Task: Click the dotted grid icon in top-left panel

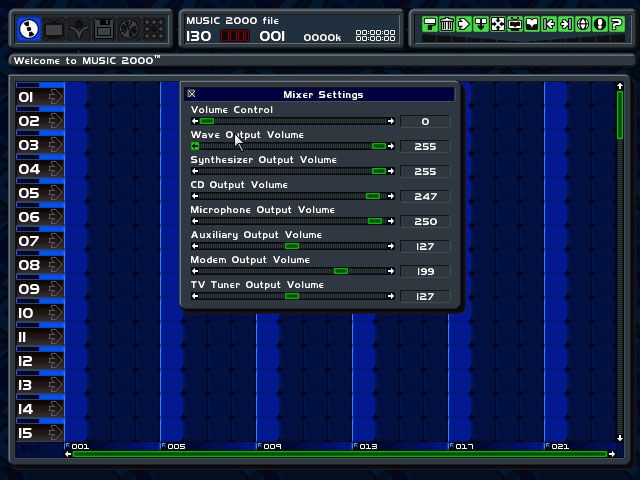Action: pos(153,29)
